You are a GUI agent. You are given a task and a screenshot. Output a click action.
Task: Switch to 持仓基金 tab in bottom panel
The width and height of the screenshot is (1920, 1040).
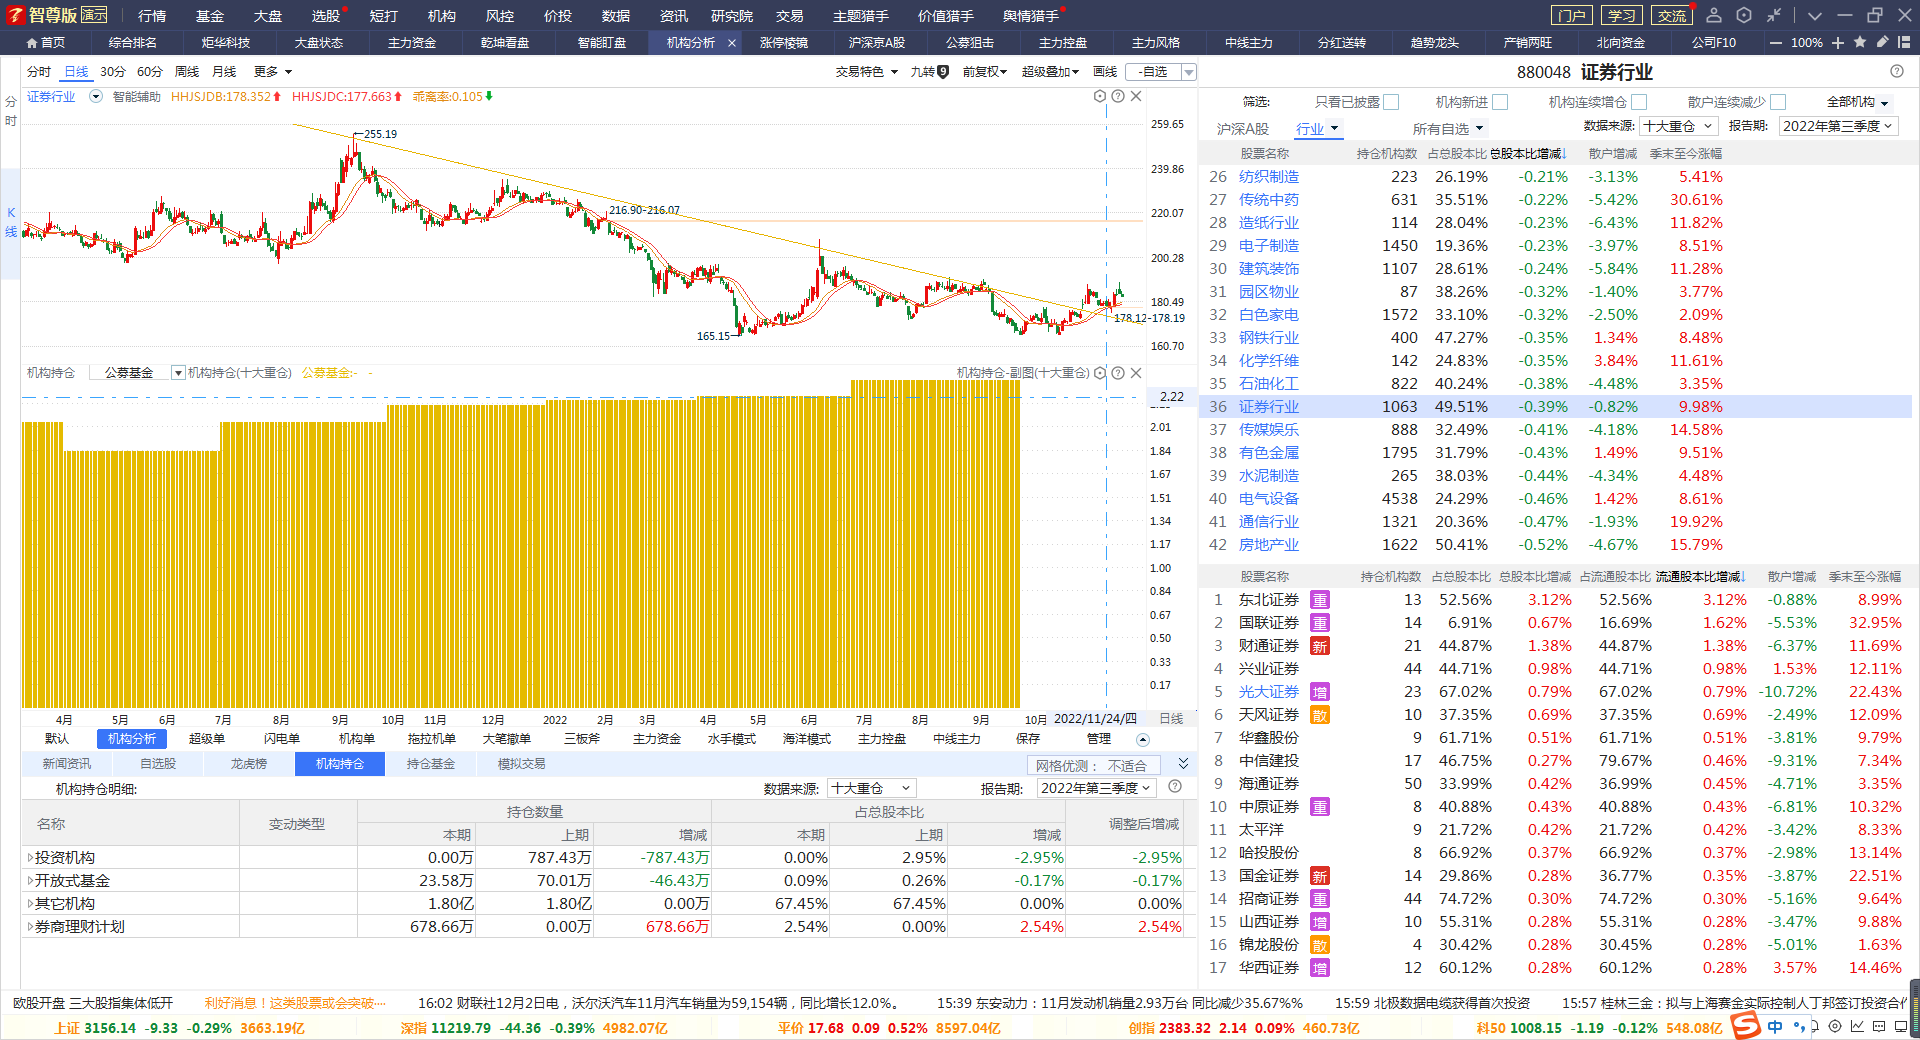[431, 764]
